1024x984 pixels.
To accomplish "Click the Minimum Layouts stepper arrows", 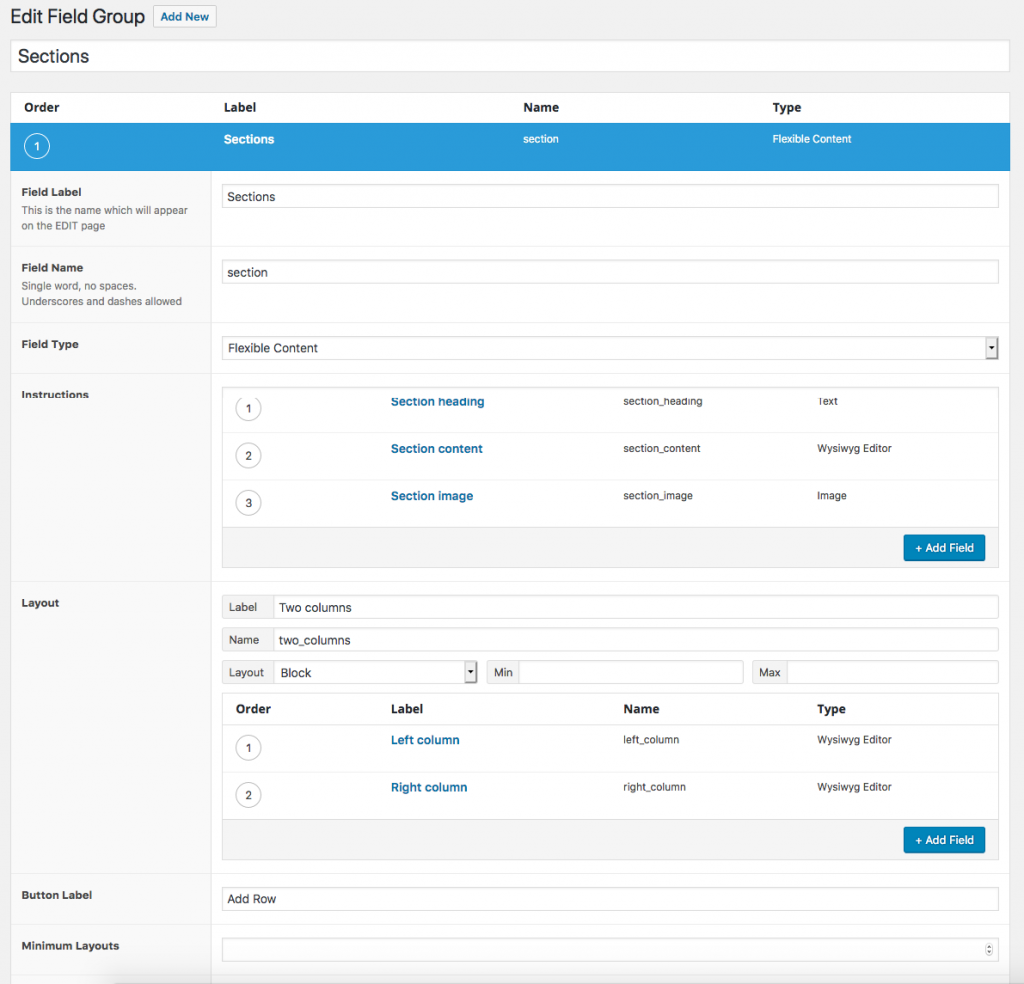I will pos(989,949).
